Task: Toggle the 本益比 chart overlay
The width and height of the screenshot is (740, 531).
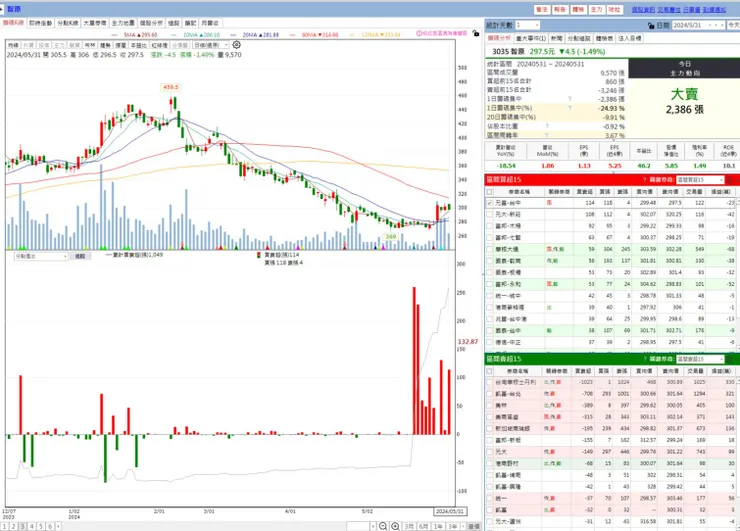Action: [139, 45]
